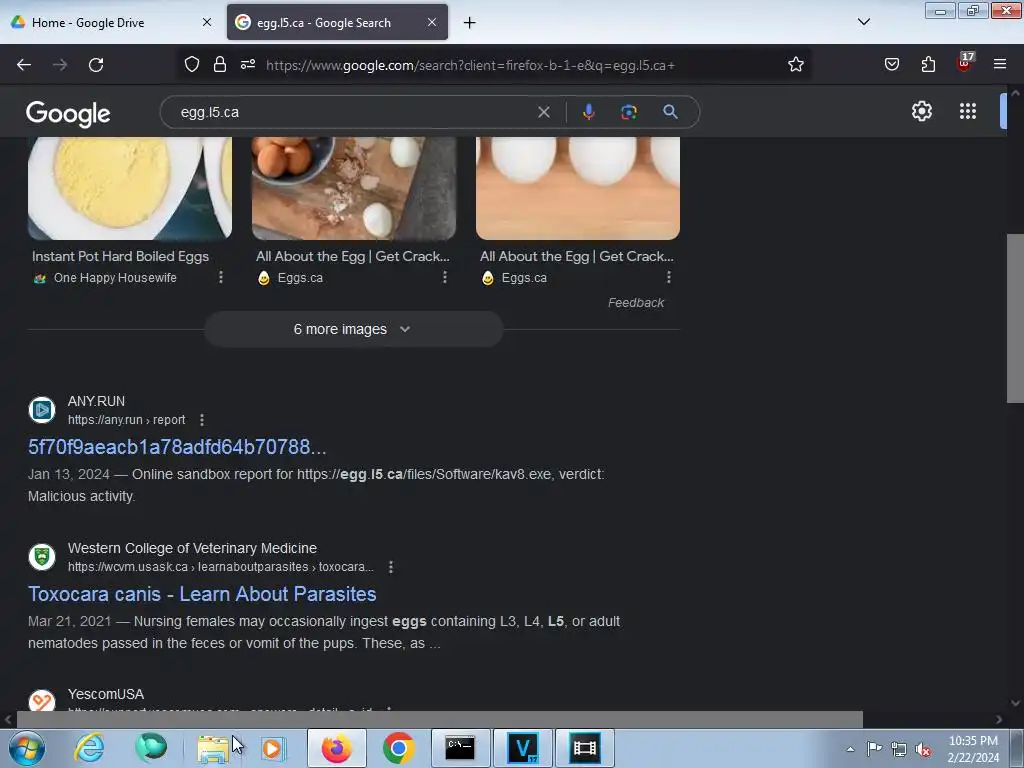Open the uBlock extension with 17 badge
This screenshot has height=768, width=1024.
[965, 62]
